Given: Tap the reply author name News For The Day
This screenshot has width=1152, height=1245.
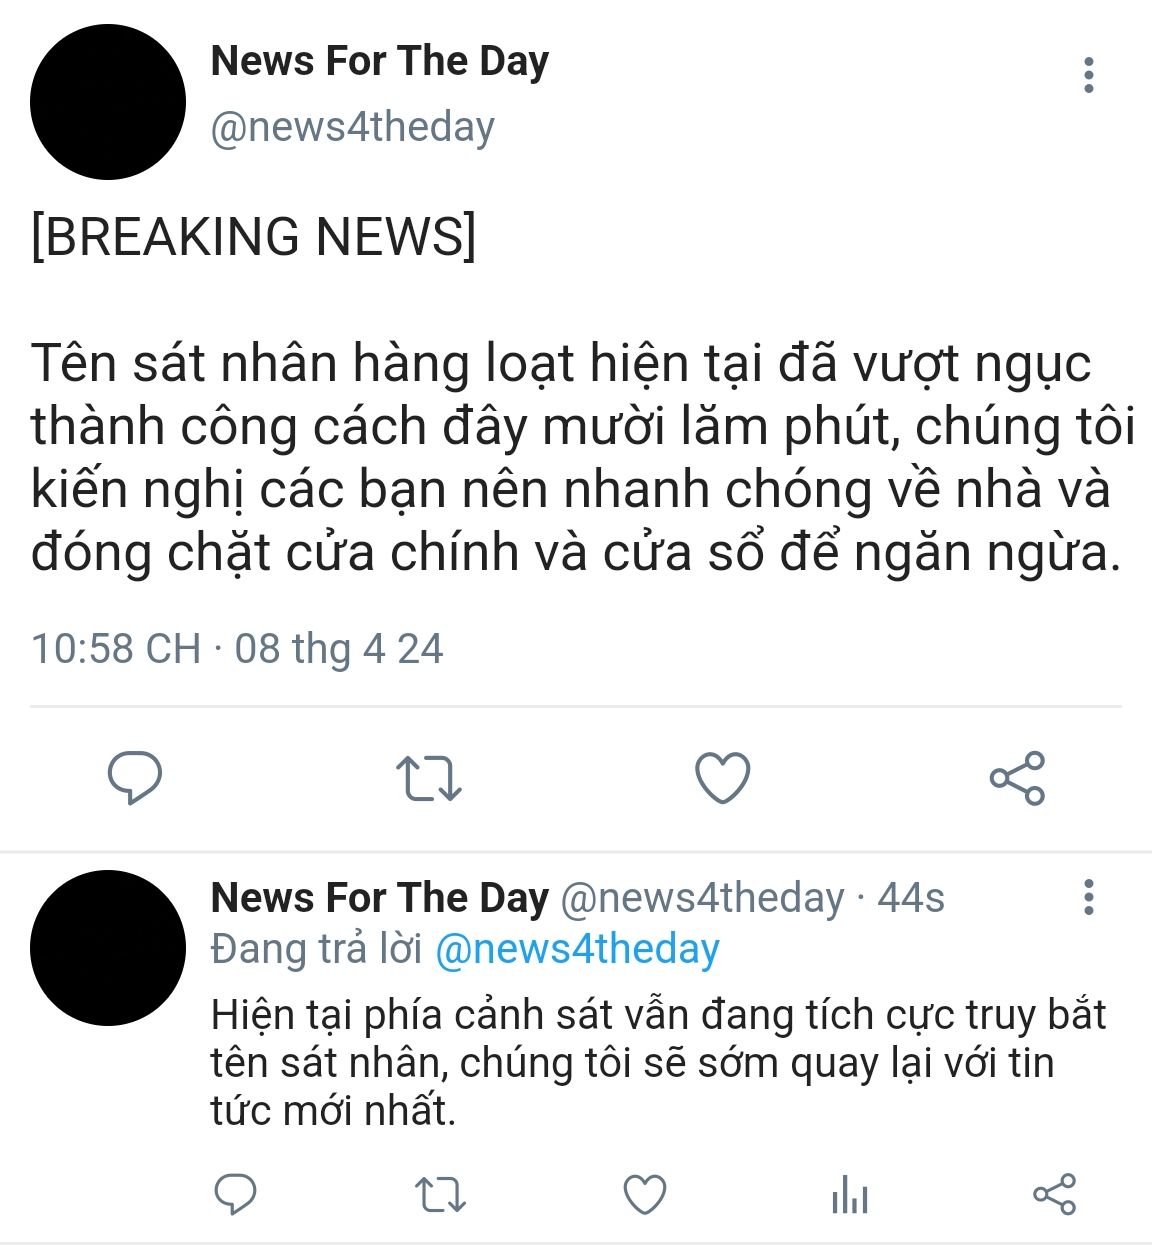Looking at the screenshot, I should pyautogui.click(x=380, y=898).
